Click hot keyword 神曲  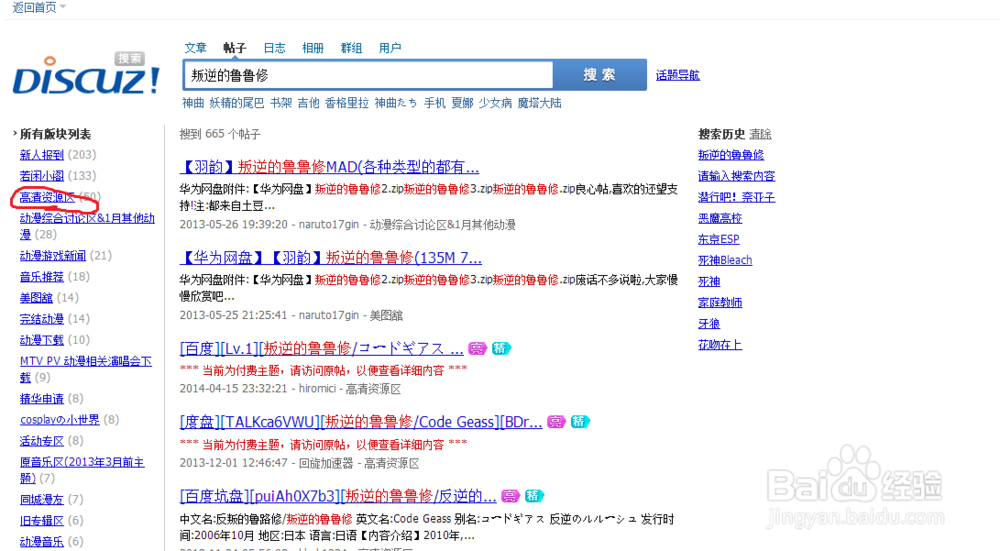(193, 103)
